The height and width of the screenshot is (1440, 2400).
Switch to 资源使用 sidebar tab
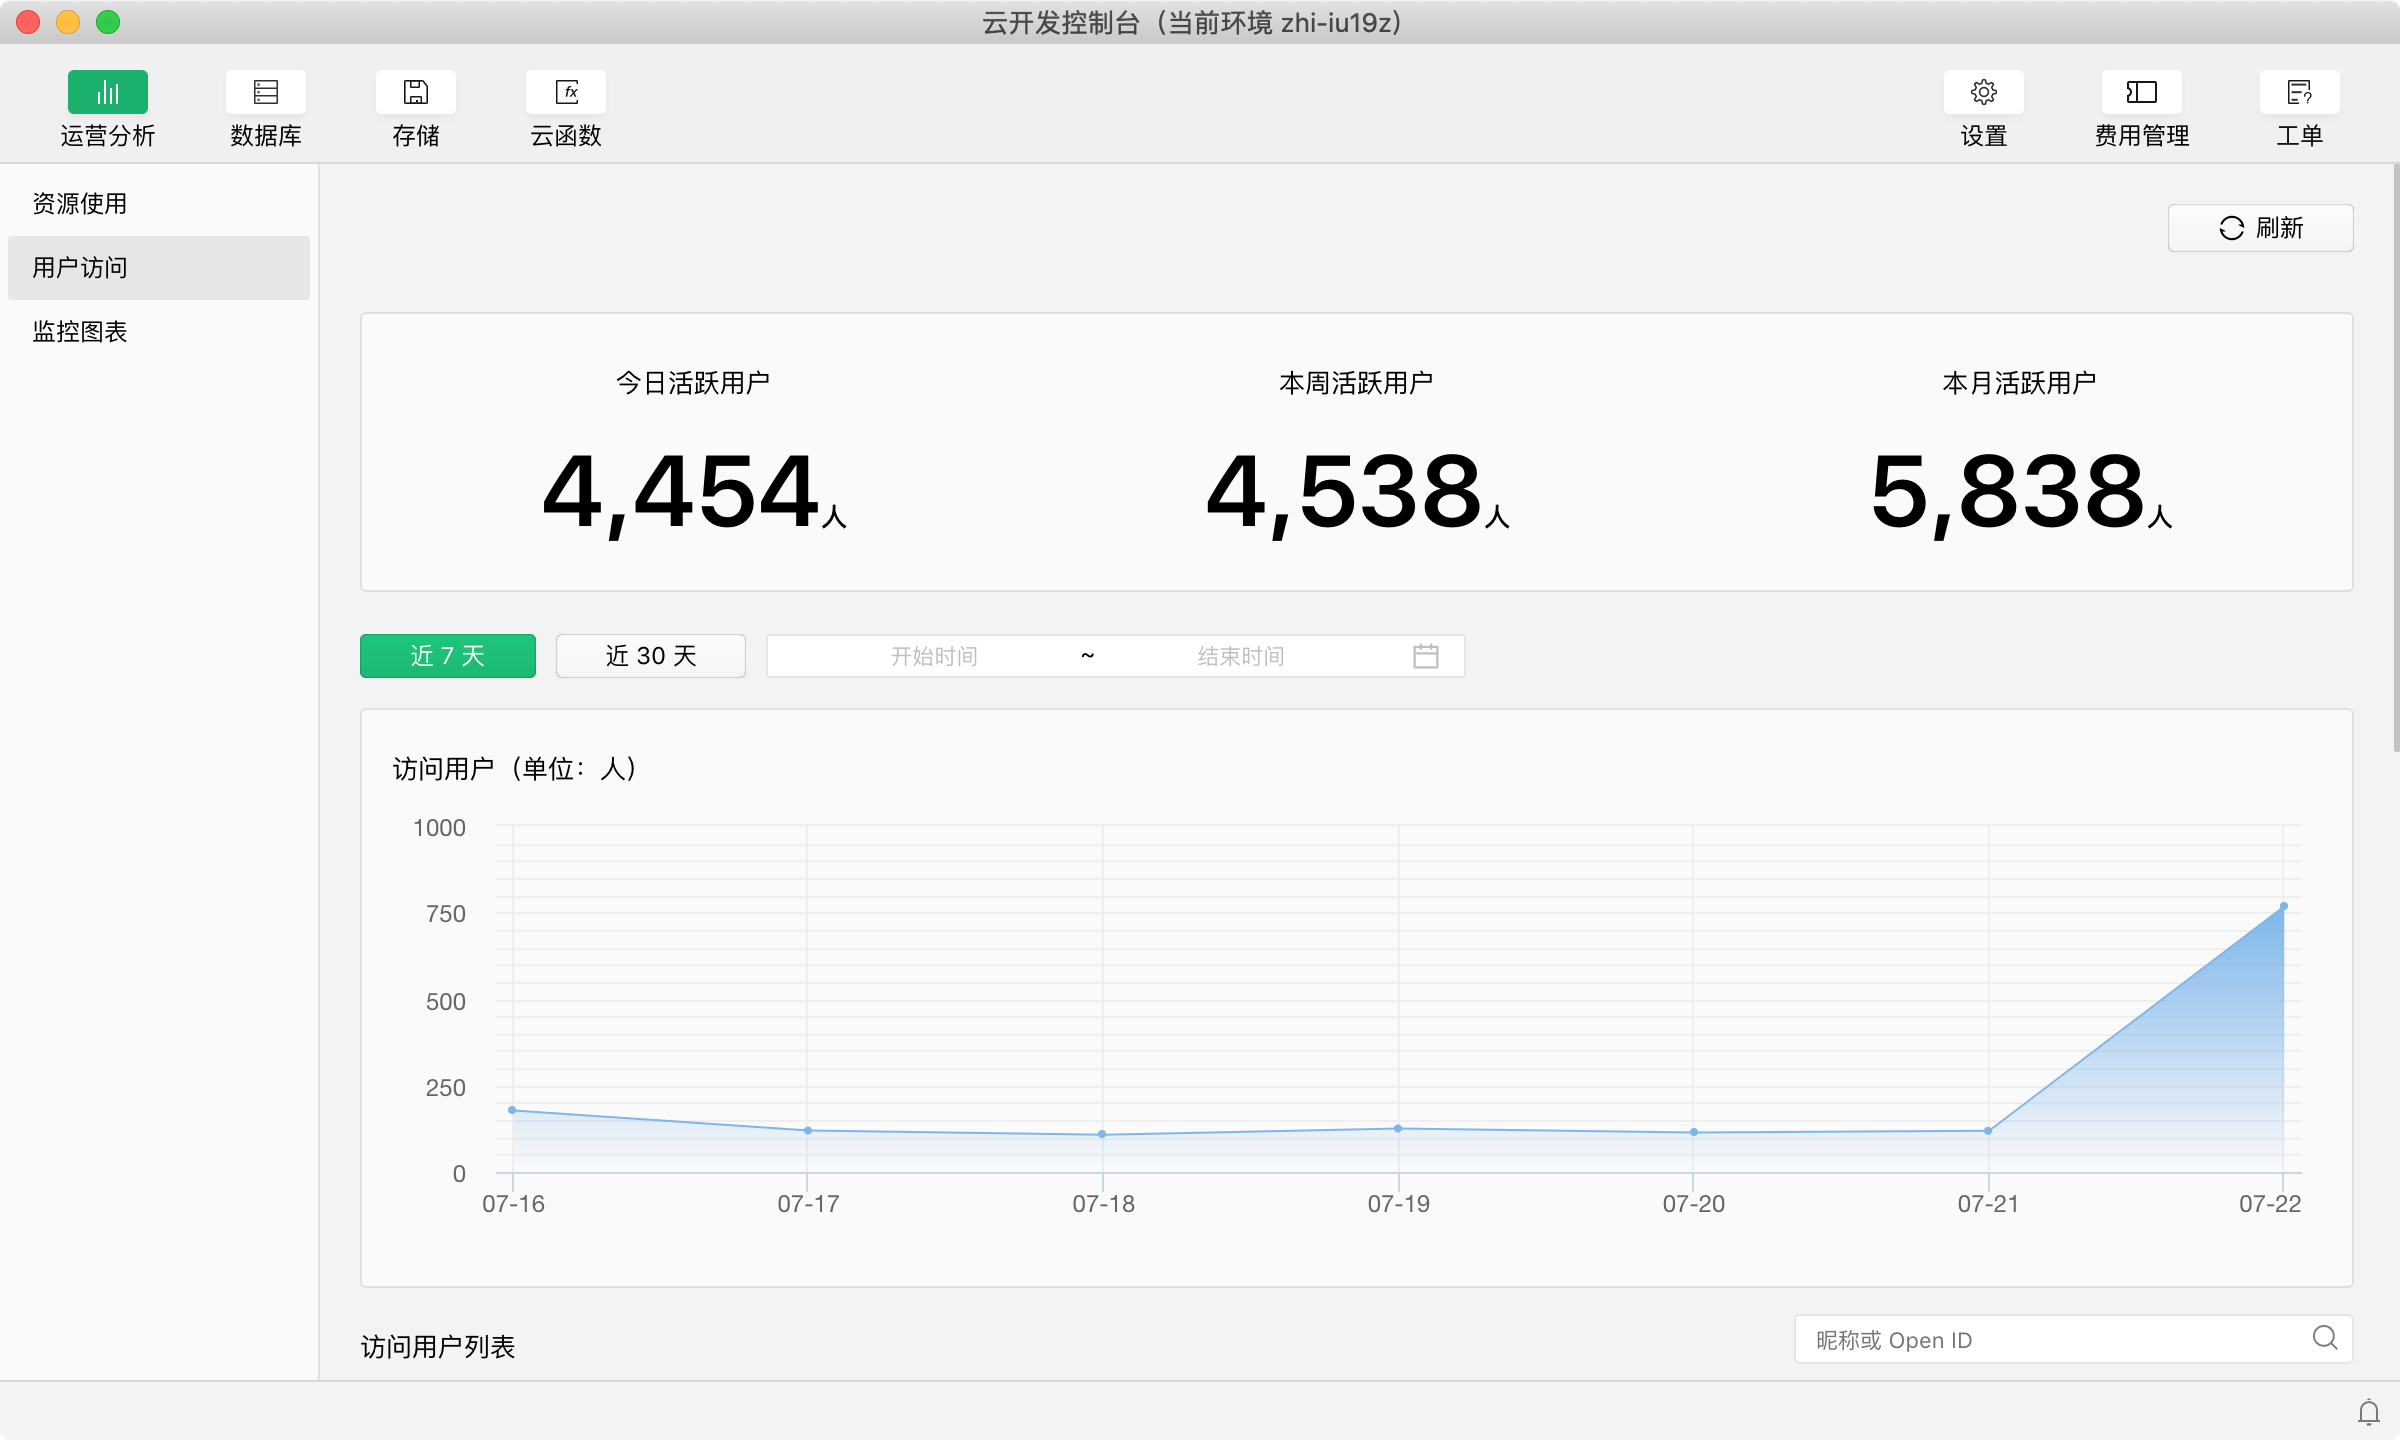(80, 204)
